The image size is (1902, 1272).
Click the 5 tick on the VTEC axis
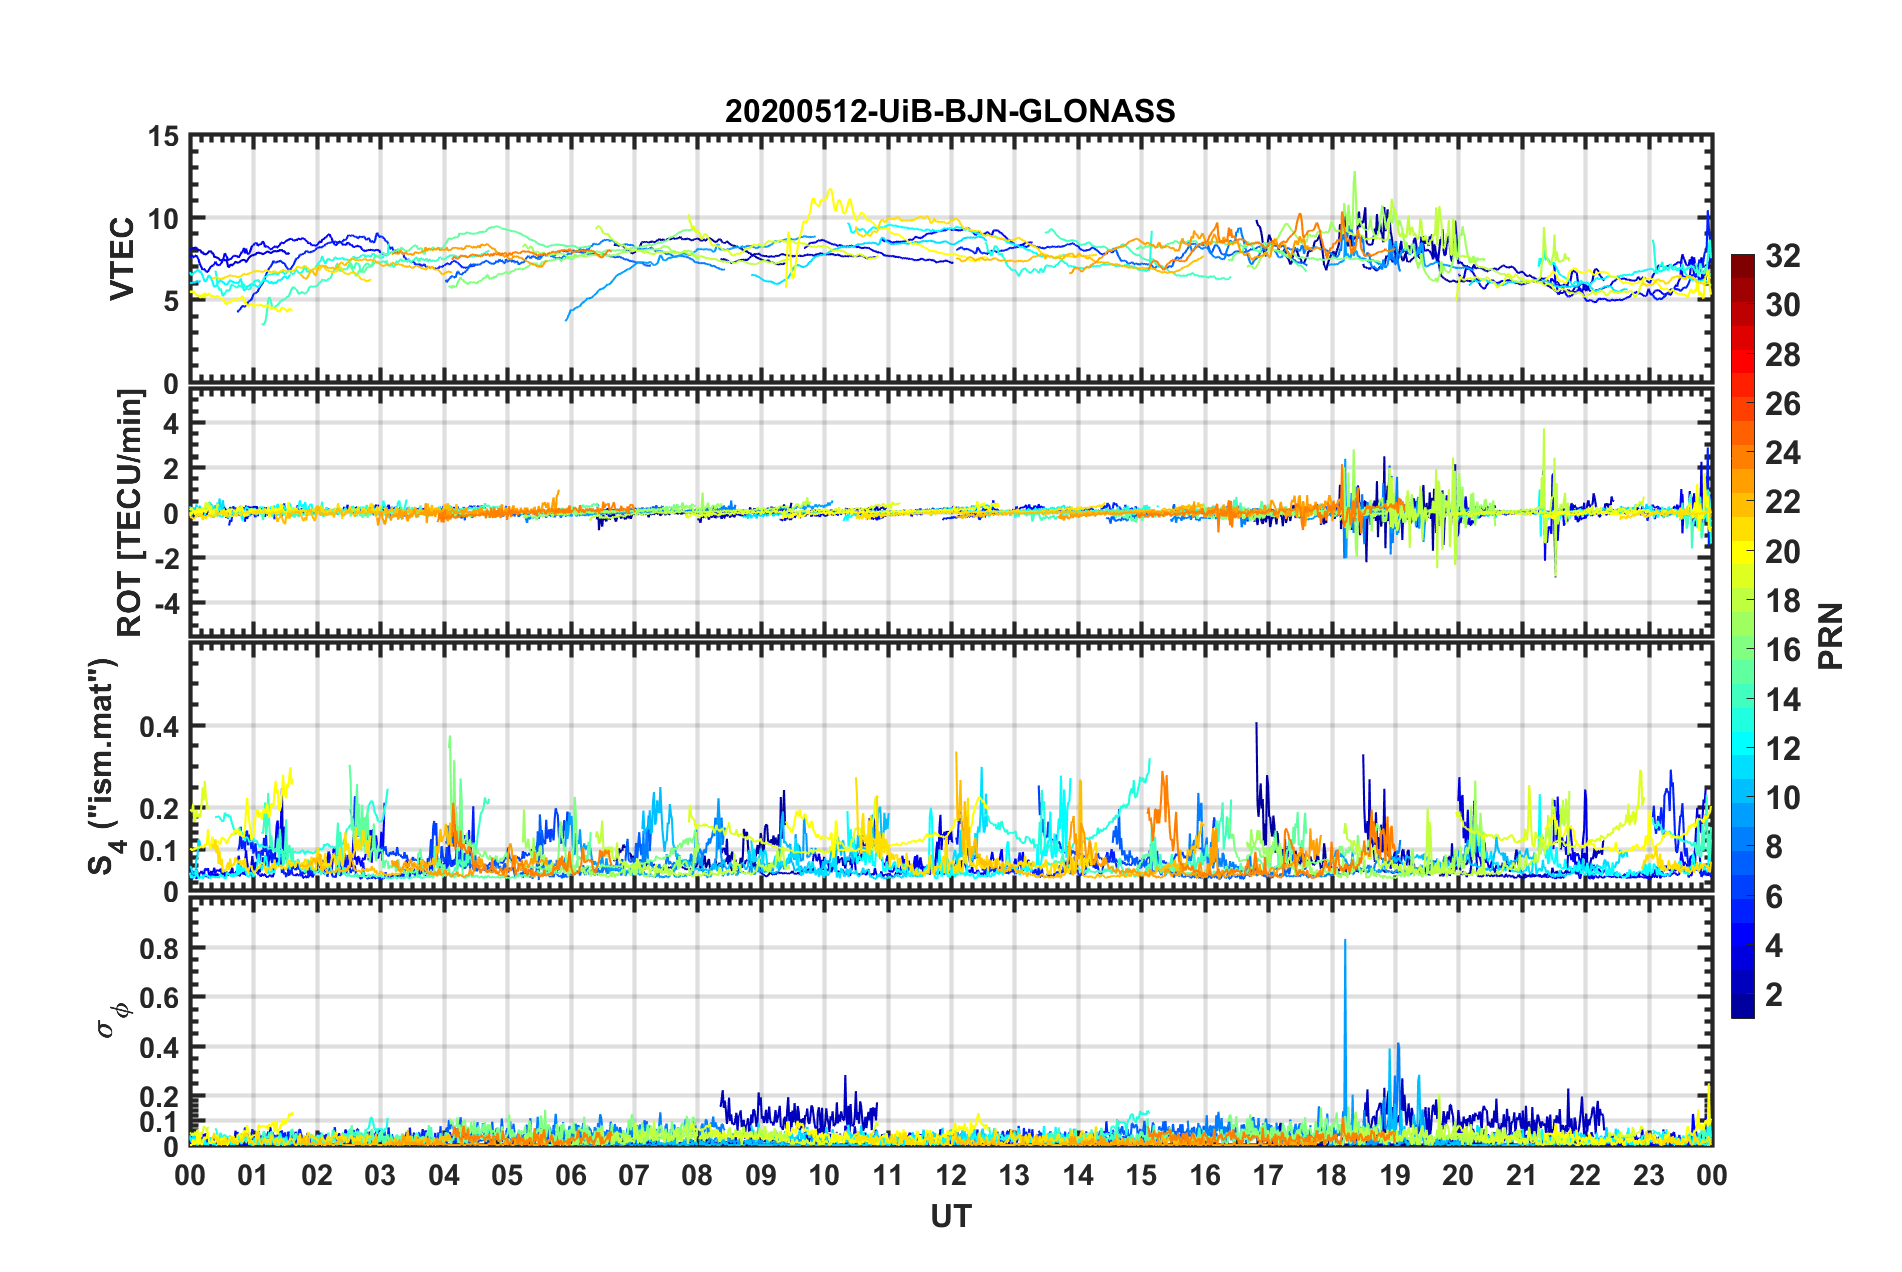[x=172, y=301]
